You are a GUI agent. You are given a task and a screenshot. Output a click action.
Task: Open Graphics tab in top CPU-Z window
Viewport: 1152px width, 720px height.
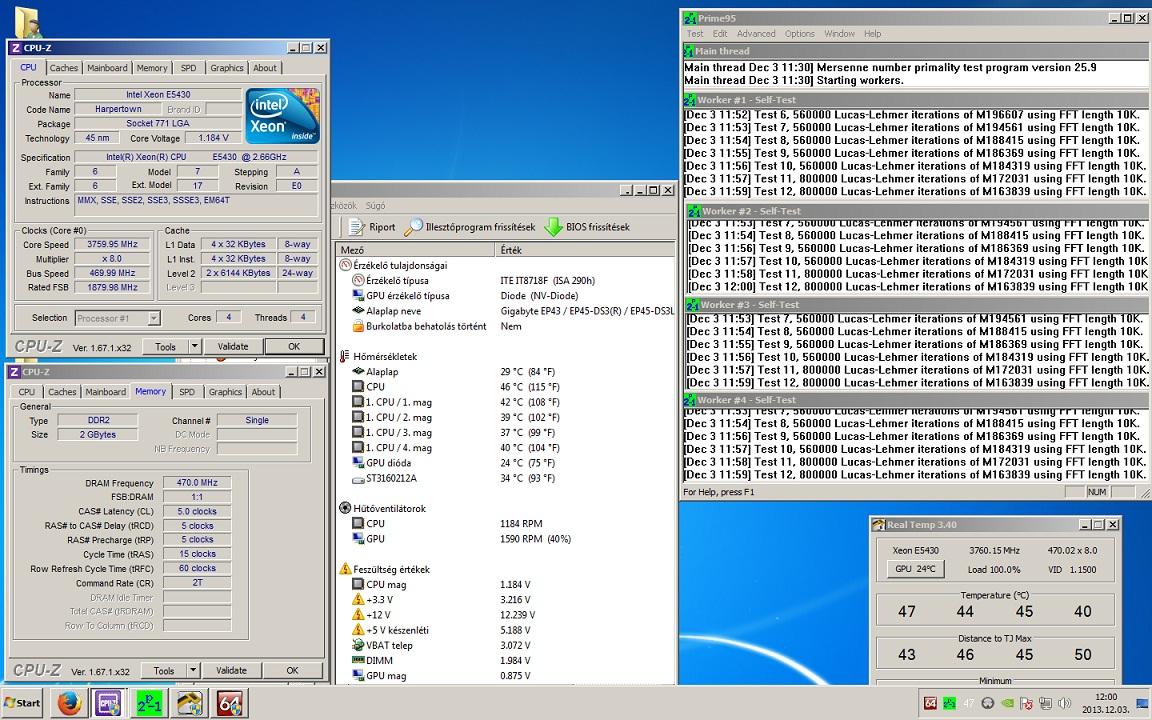tap(227, 68)
